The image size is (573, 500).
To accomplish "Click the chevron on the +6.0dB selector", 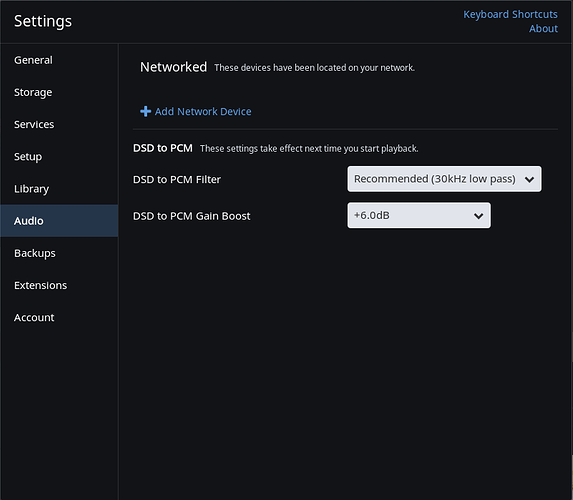I will pyautogui.click(x=478, y=216).
